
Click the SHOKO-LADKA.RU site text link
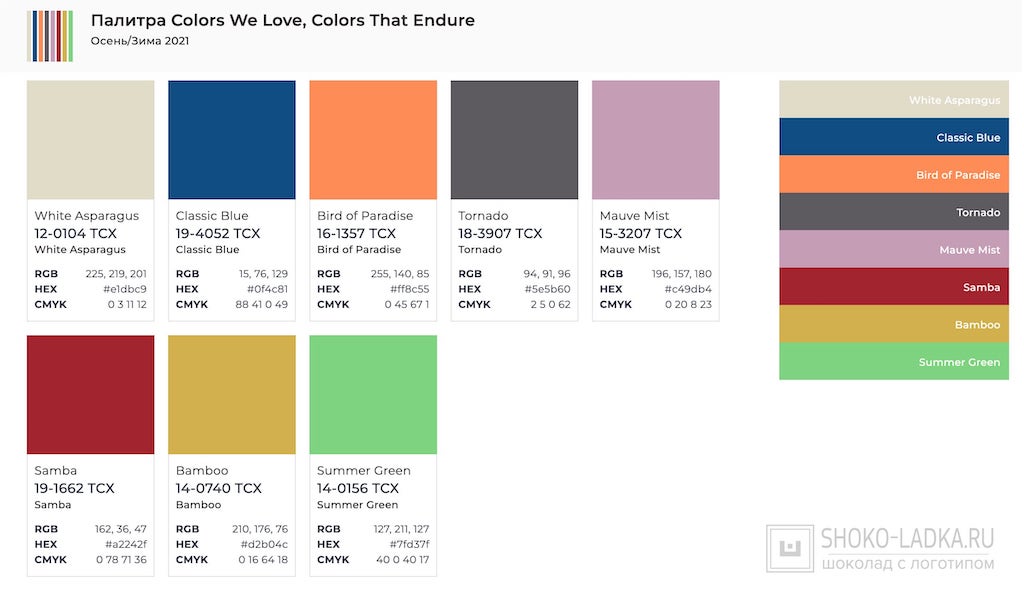pyautogui.click(x=907, y=540)
